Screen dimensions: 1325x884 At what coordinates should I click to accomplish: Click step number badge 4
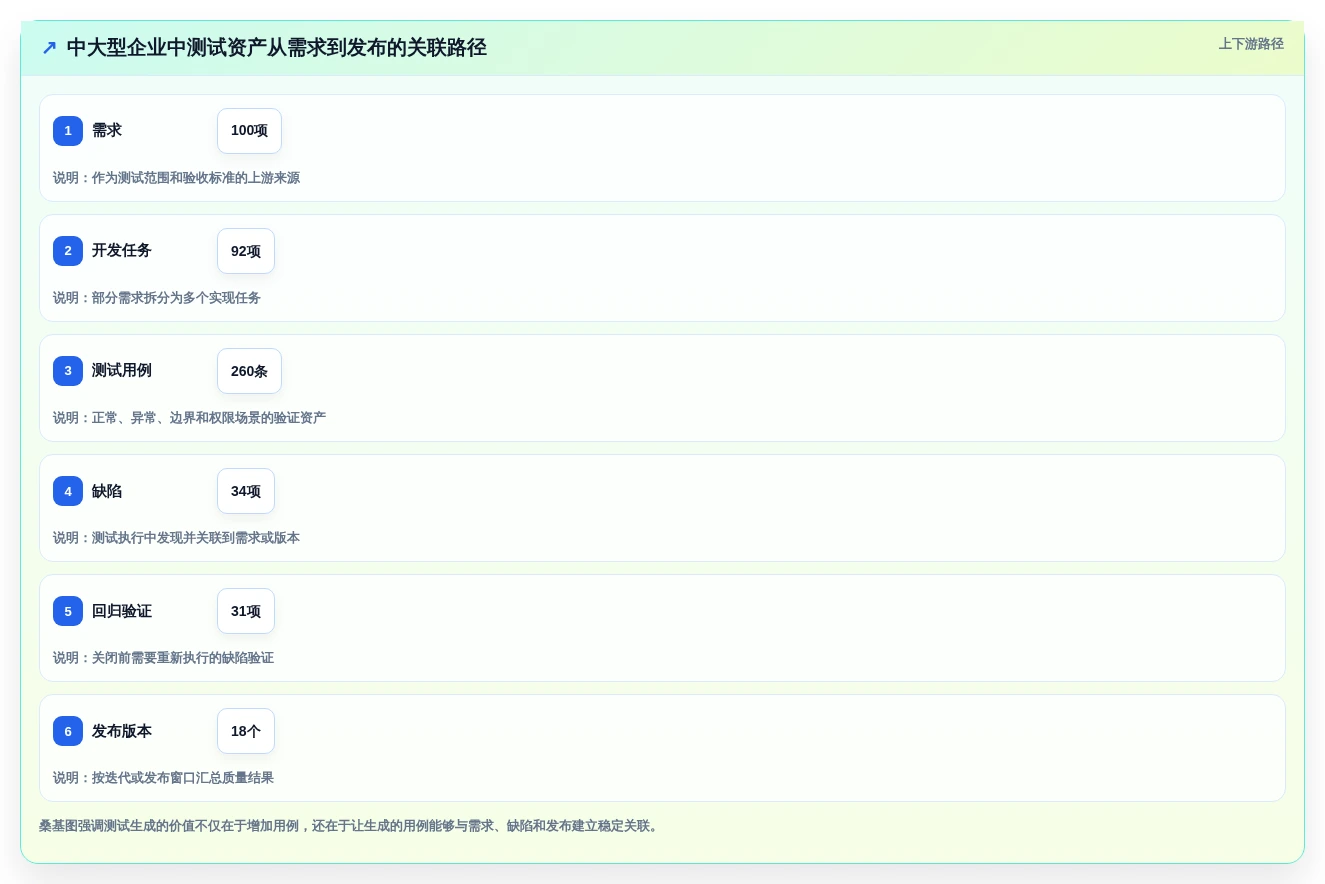tap(68, 491)
